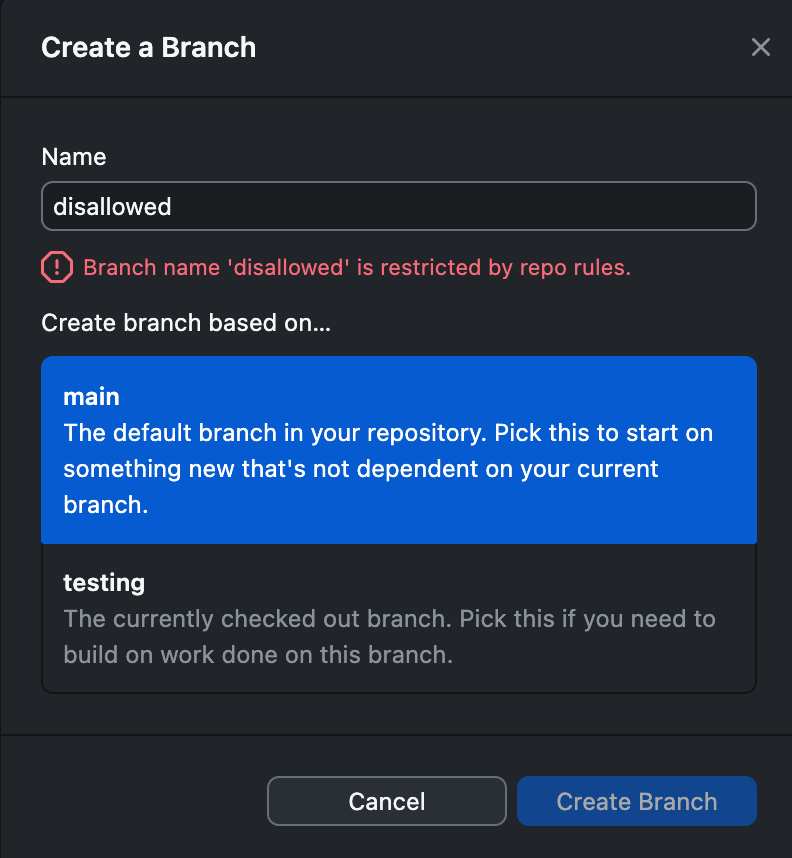
Task: Click the error exclamation icon
Action: coord(57,267)
